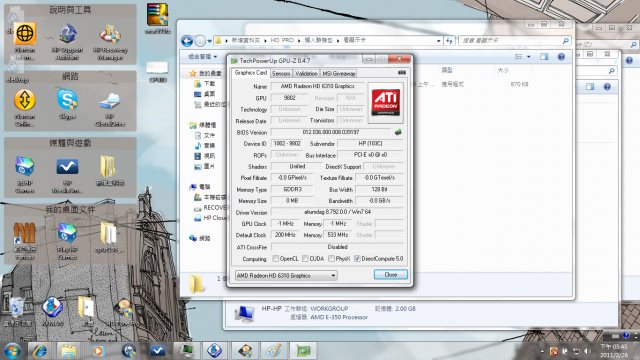Click the Name field AMD Radeon HD 6310
Viewport: 640px width, 360px height.
tap(318, 87)
